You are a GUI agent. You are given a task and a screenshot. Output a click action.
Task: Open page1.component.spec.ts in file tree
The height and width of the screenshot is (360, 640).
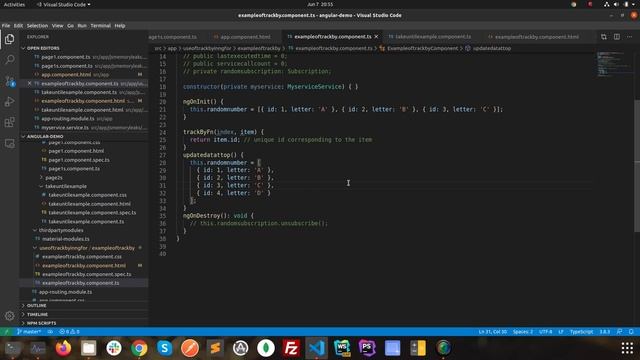(79, 160)
